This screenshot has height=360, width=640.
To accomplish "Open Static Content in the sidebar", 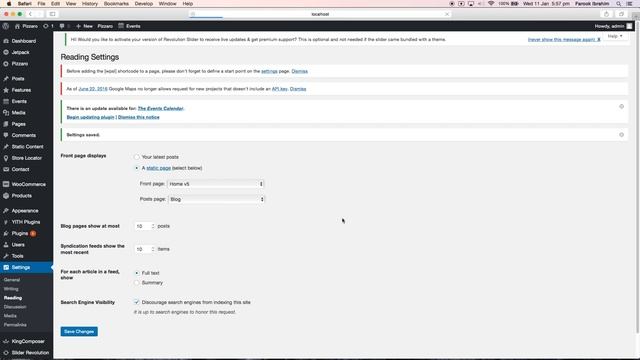I will pyautogui.click(x=26, y=147).
